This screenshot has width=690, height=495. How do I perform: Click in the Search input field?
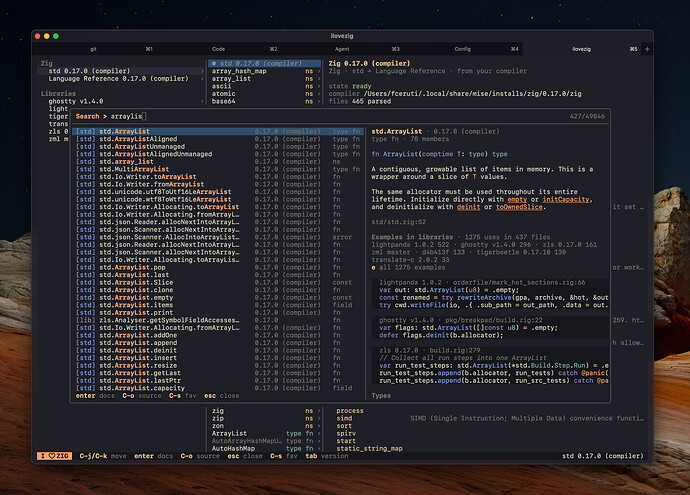pos(339,116)
